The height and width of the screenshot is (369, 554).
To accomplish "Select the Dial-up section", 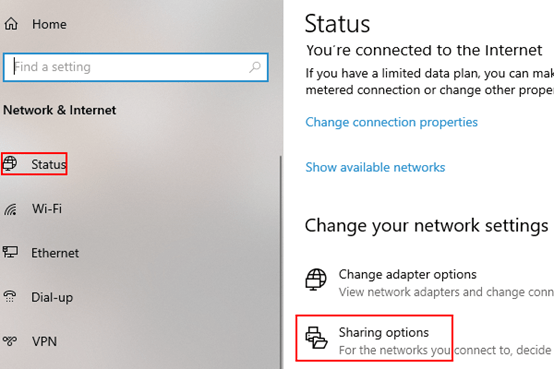I will (52, 298).
